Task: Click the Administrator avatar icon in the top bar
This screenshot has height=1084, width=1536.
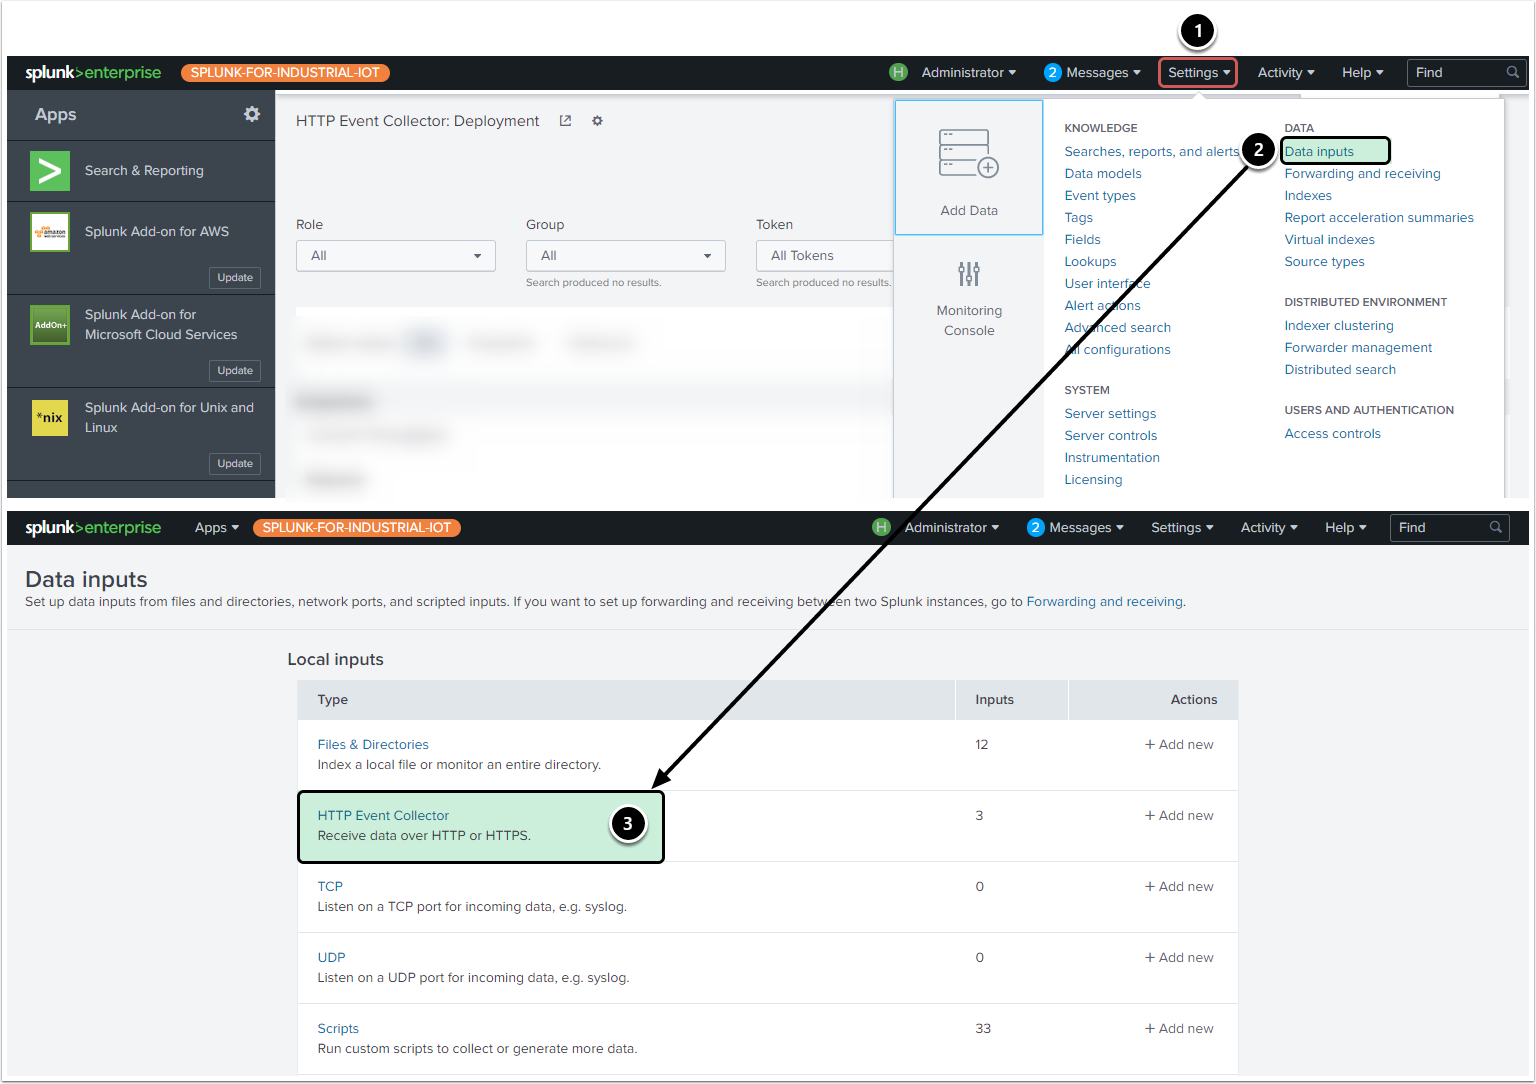Action: pyautogui.click(x=898, y=72)
